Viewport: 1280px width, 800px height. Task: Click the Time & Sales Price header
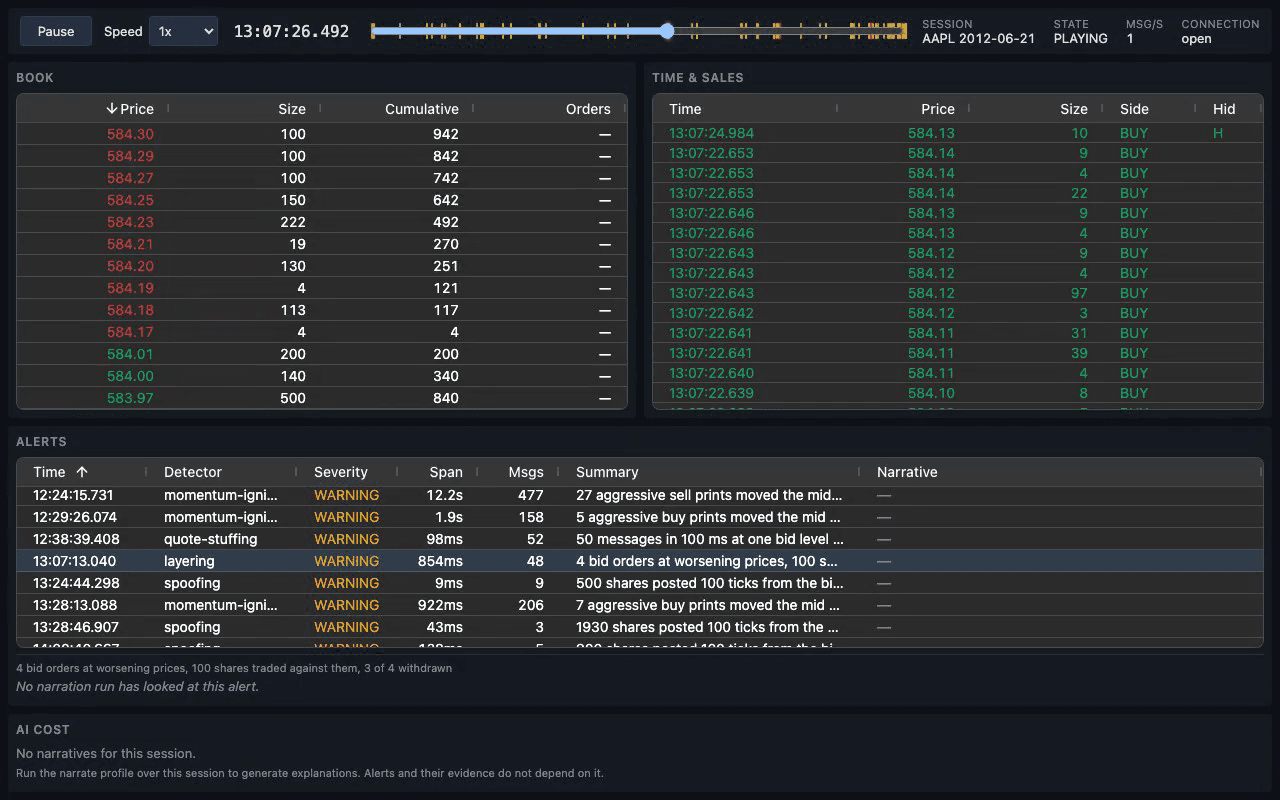938,109
